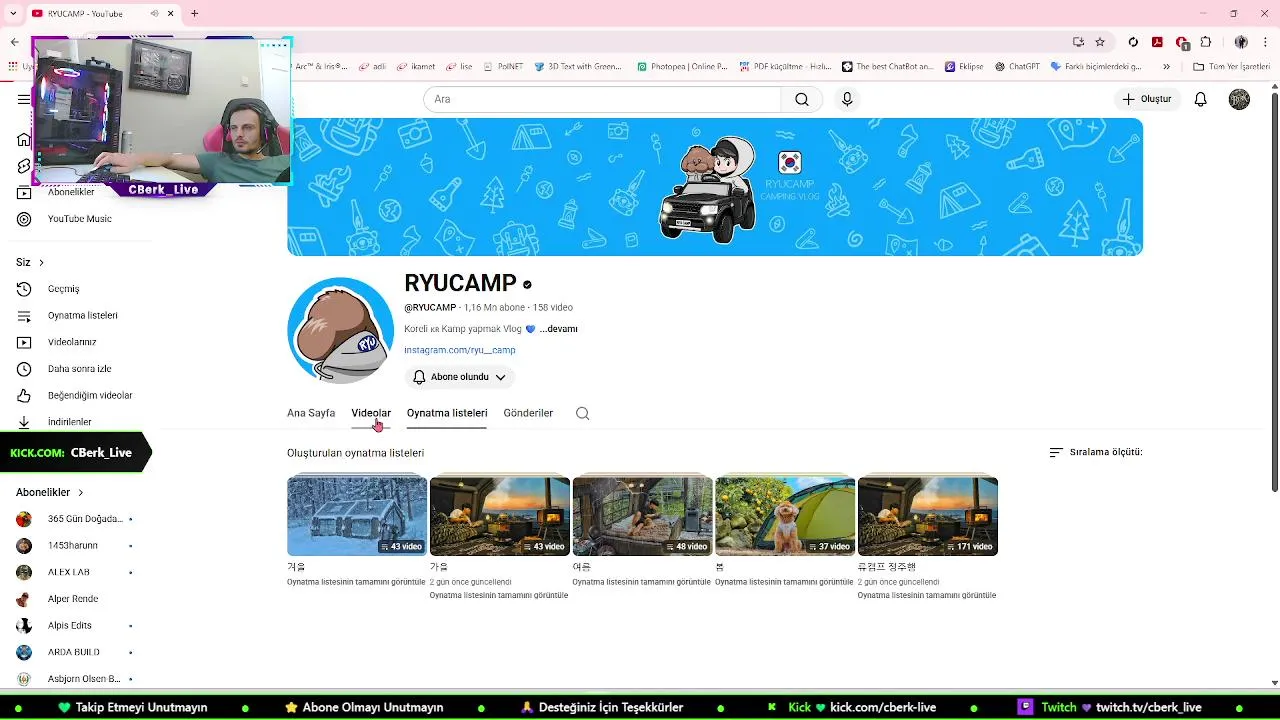Open the 겨울 playlist snowy thumbnail

tap(357, 516)
